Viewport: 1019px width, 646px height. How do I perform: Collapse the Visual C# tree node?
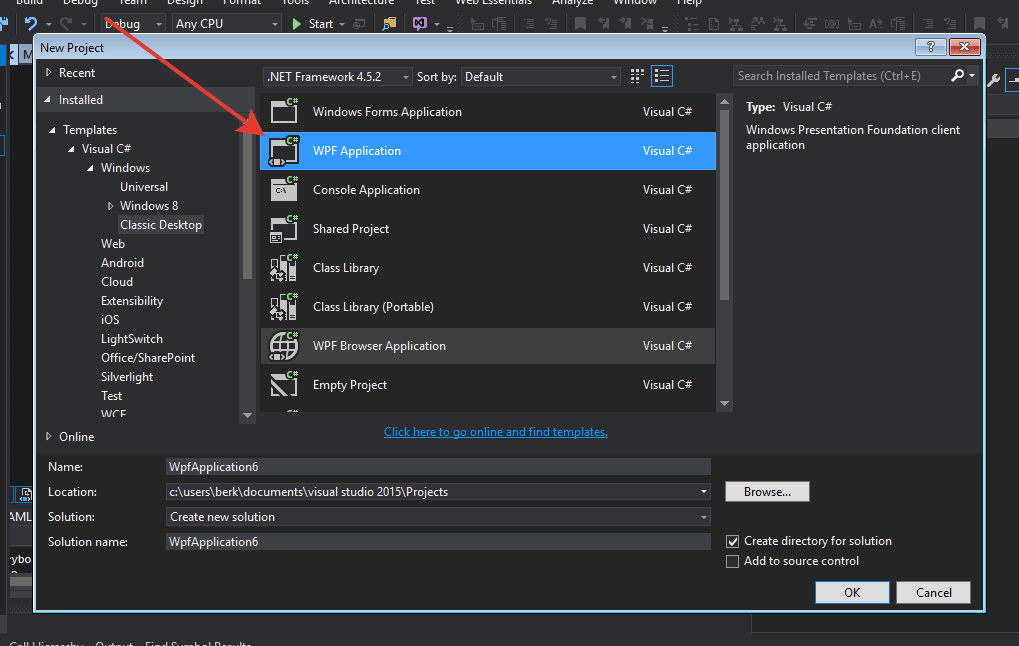point(71,149)
